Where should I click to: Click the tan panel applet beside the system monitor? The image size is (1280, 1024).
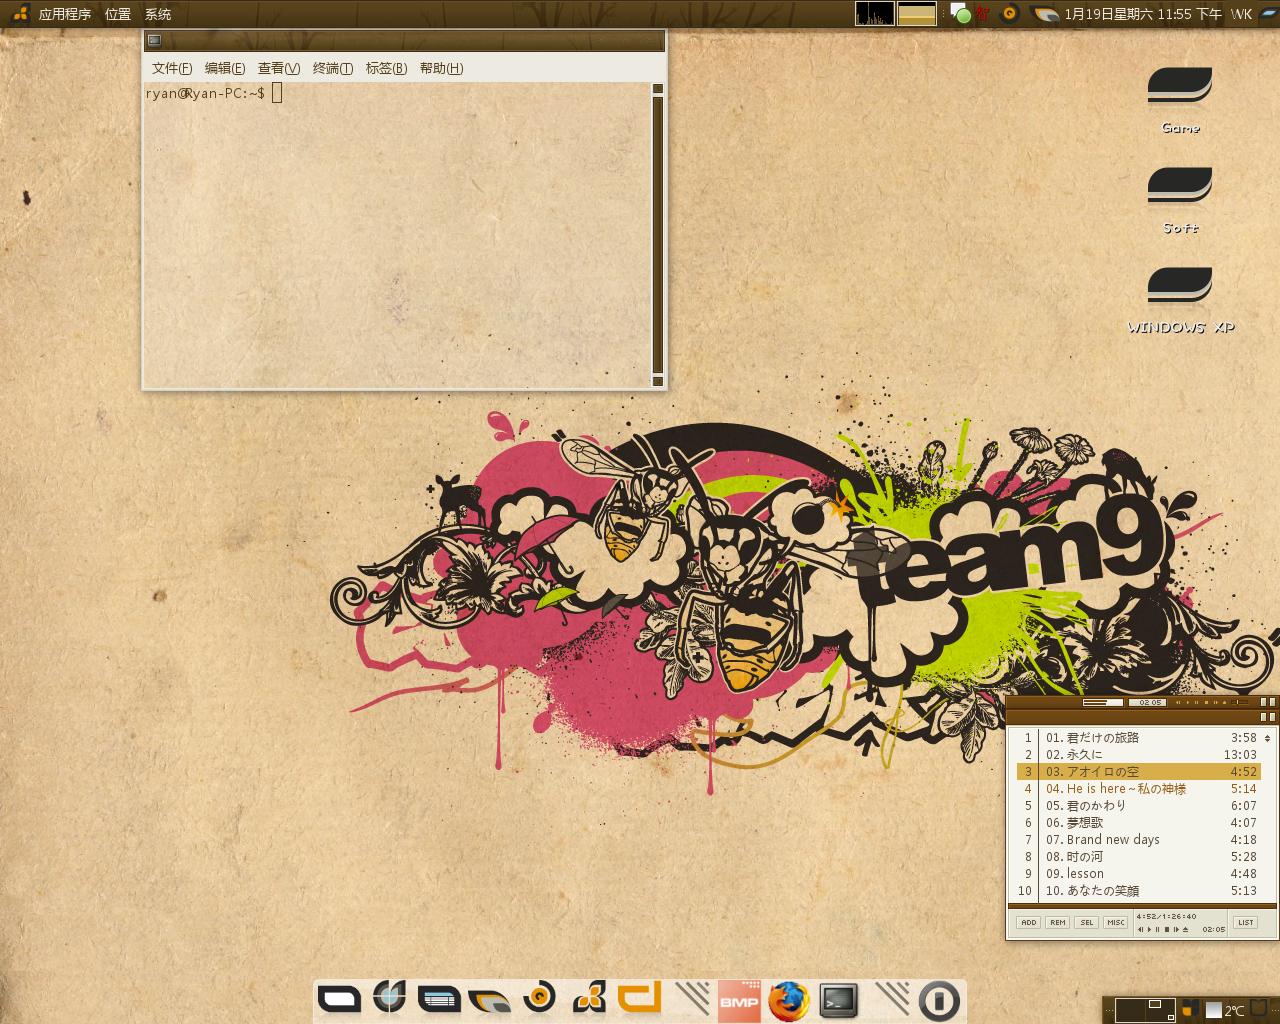[917, 13]
